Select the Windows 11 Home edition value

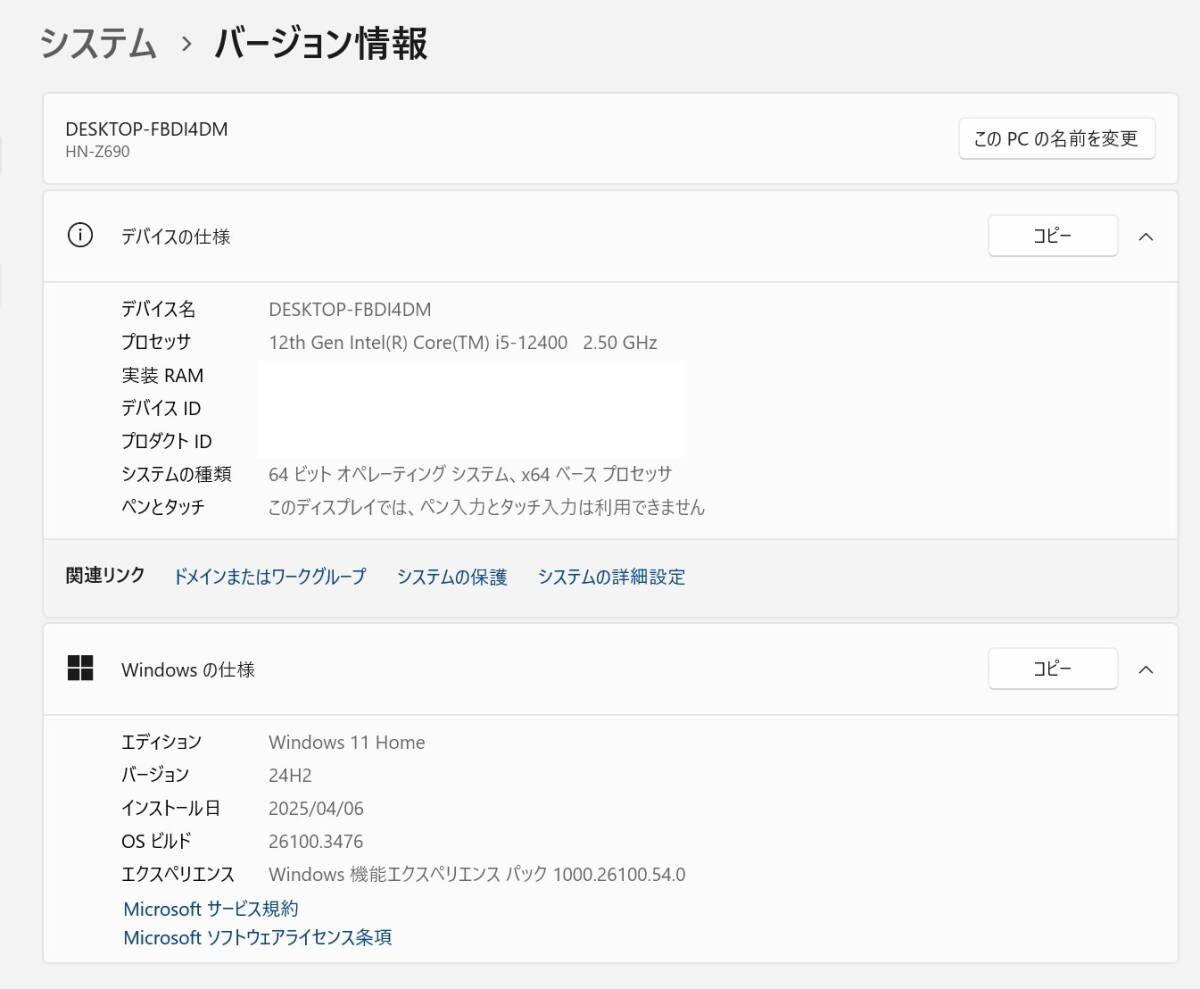click(347, 742)
